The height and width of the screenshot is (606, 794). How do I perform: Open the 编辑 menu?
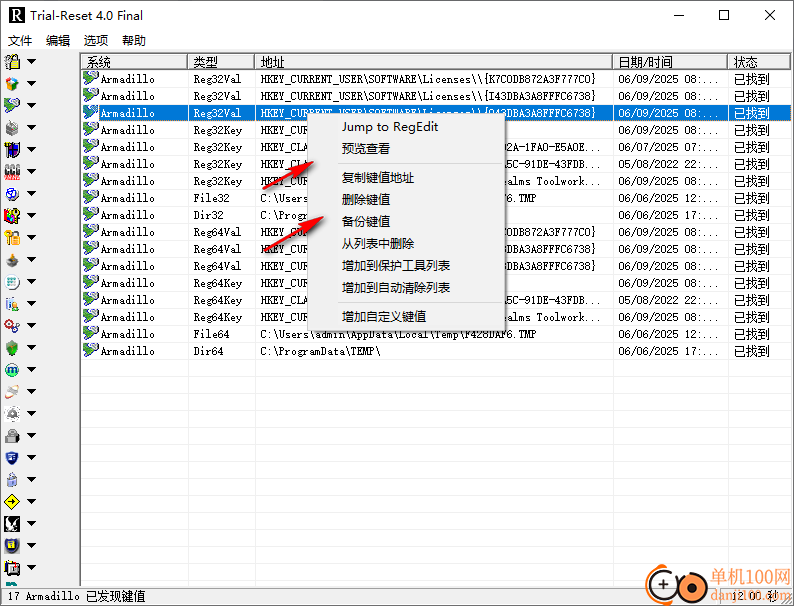58,41
